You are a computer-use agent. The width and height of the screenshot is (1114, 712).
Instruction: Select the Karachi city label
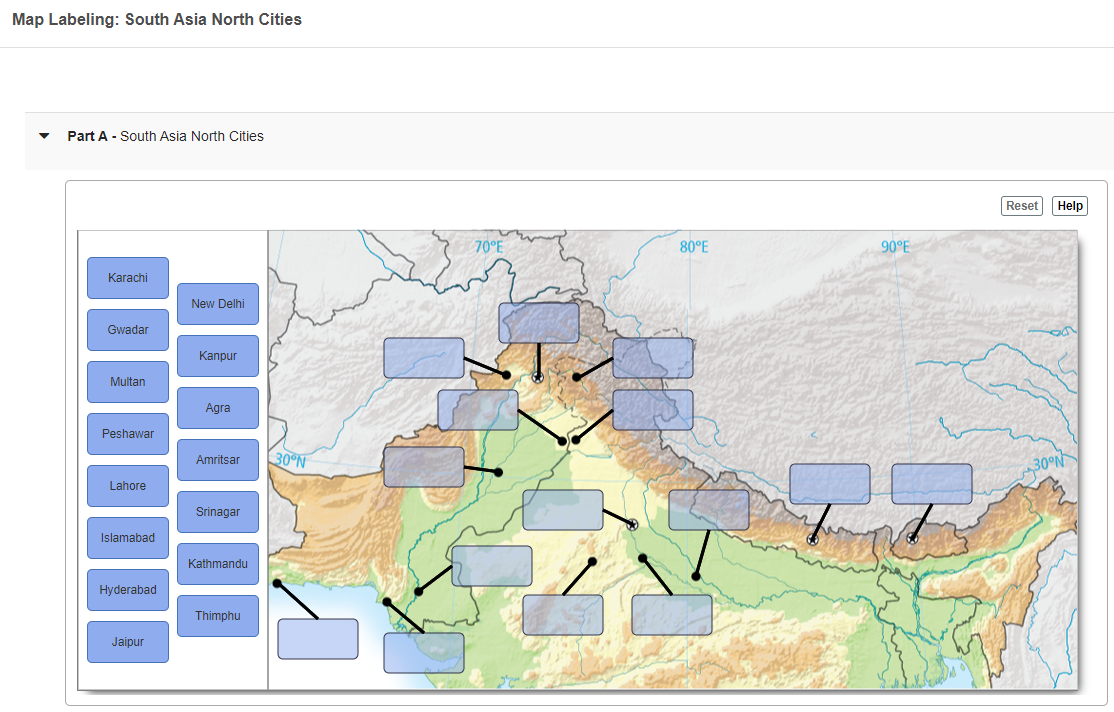tap(127, 277)
